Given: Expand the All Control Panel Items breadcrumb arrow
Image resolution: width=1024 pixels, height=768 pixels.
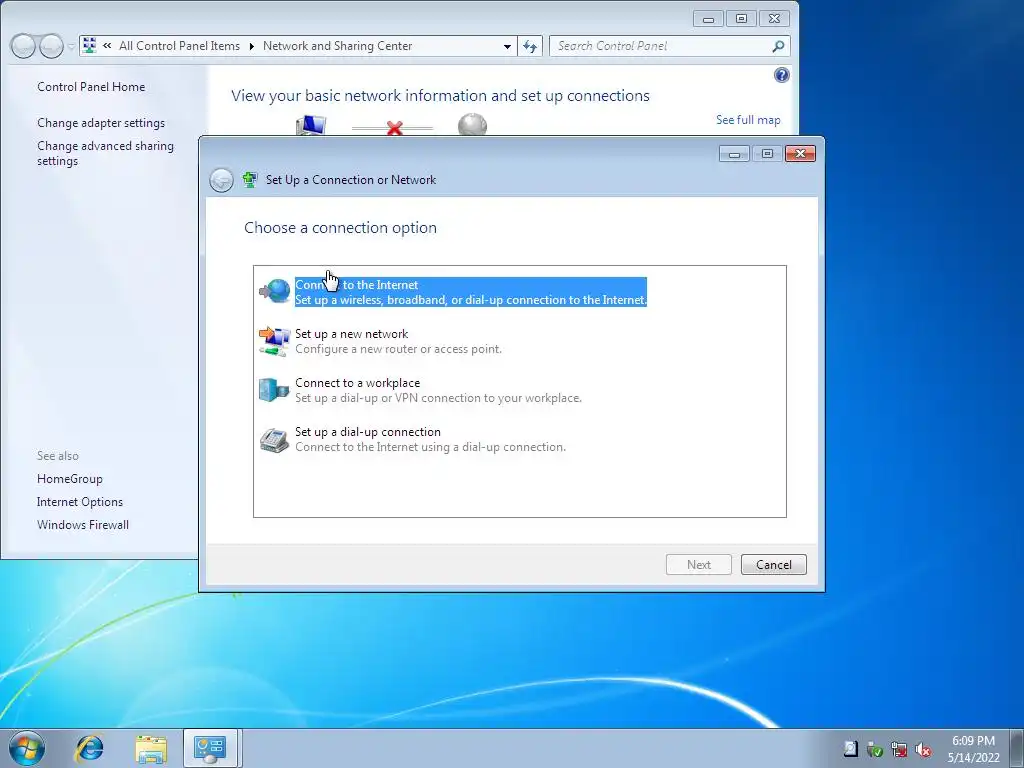Looking at the screenshot, I should pyautogui.click(x=251, y=46).
